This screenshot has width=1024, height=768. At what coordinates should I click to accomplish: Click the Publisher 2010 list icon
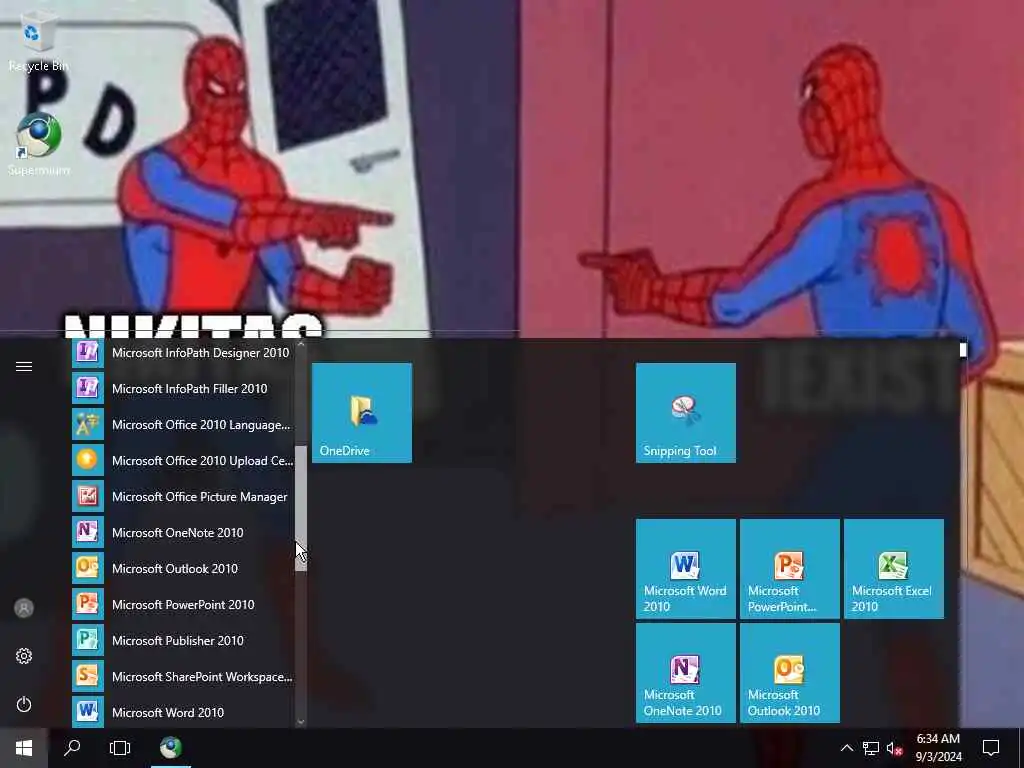(x=88, y=640)
